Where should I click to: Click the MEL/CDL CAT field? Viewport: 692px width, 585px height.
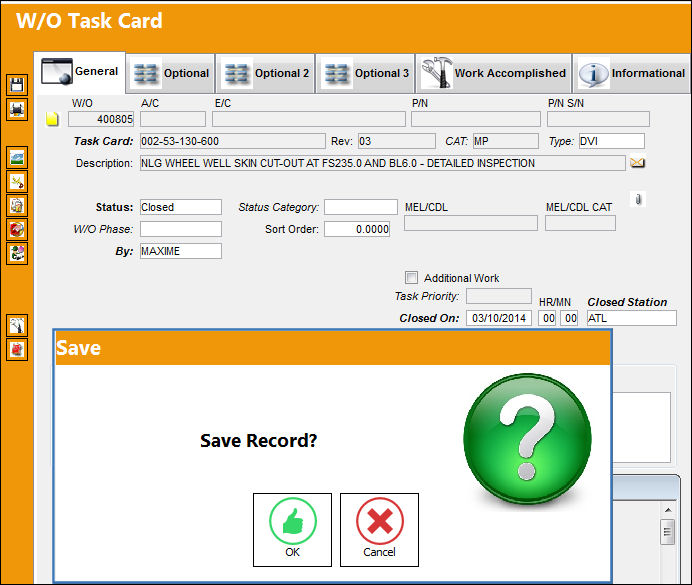point(580,223)
